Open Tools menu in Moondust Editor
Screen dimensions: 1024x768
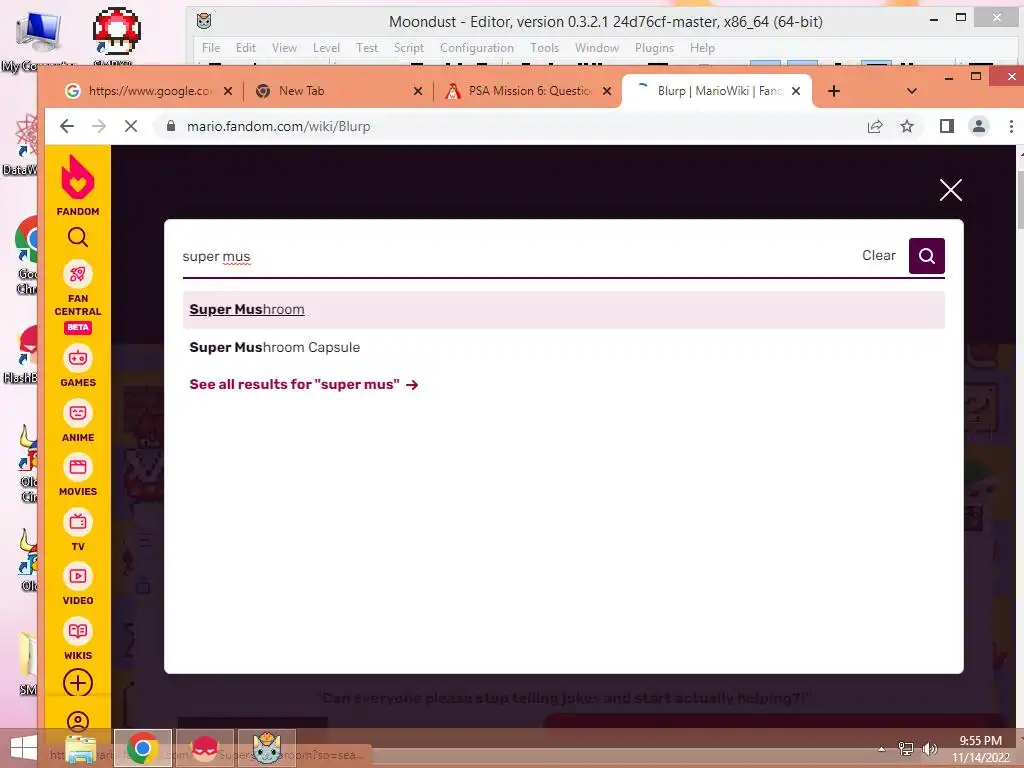(544, 48)
